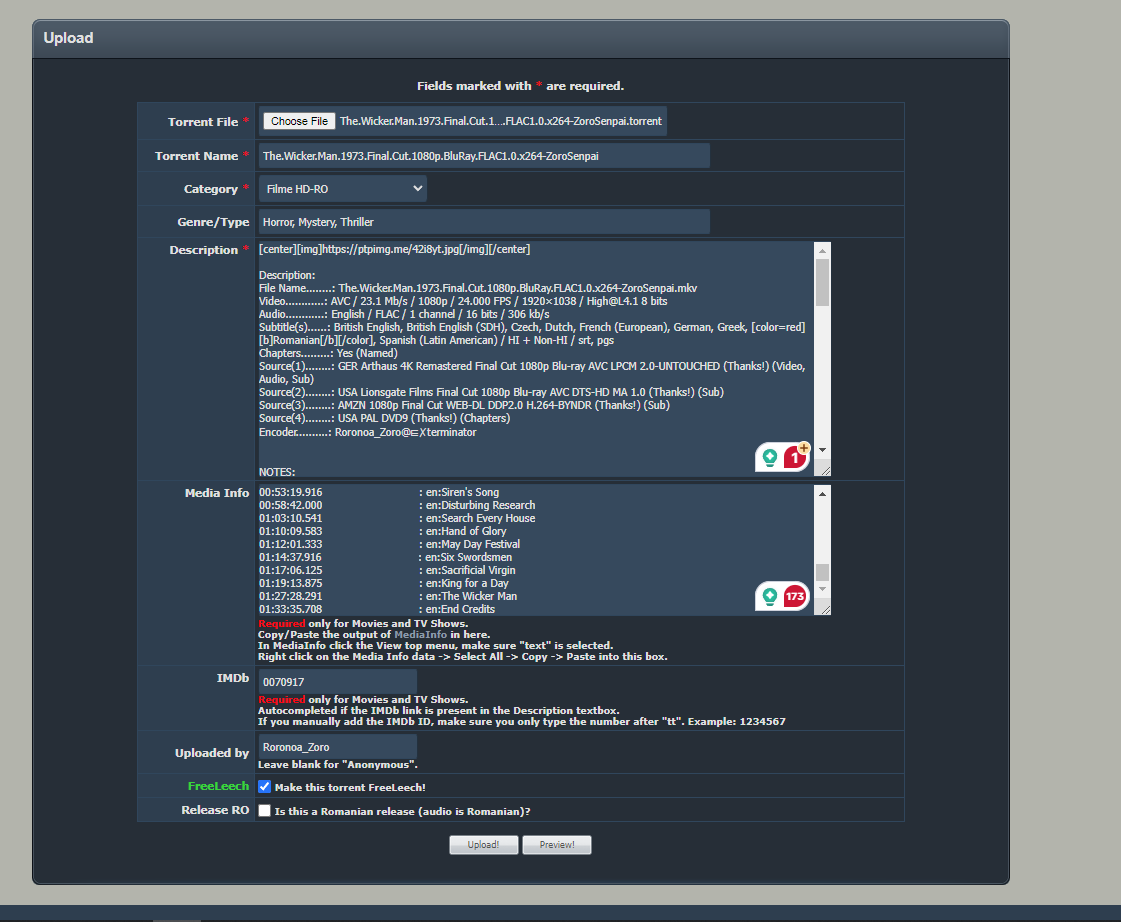Click the Media Info box resize grip
The width and height of the screenshot is (1121, 922).
[823, 608]
